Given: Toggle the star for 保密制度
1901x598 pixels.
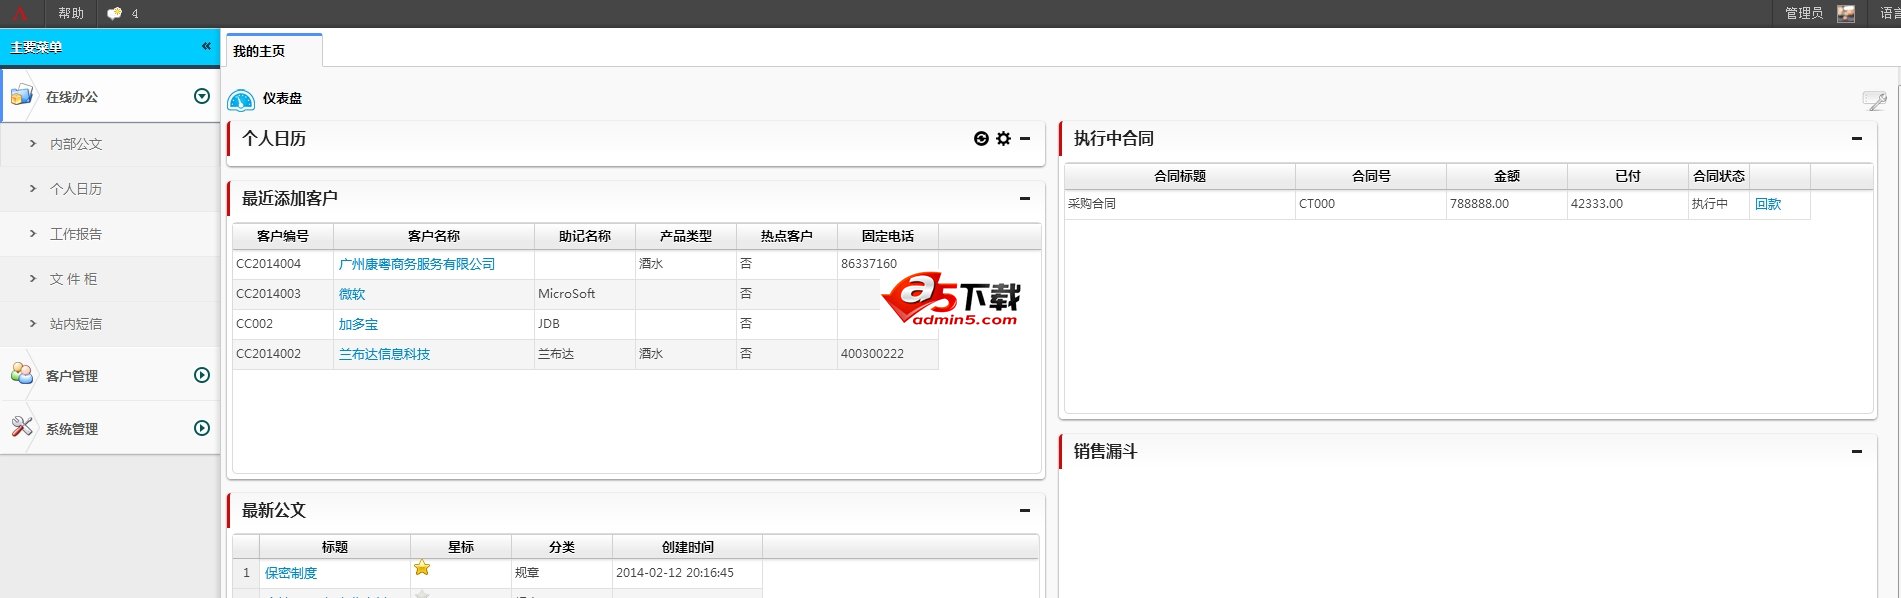Looking at the screenshot, I should click(422, 568).
